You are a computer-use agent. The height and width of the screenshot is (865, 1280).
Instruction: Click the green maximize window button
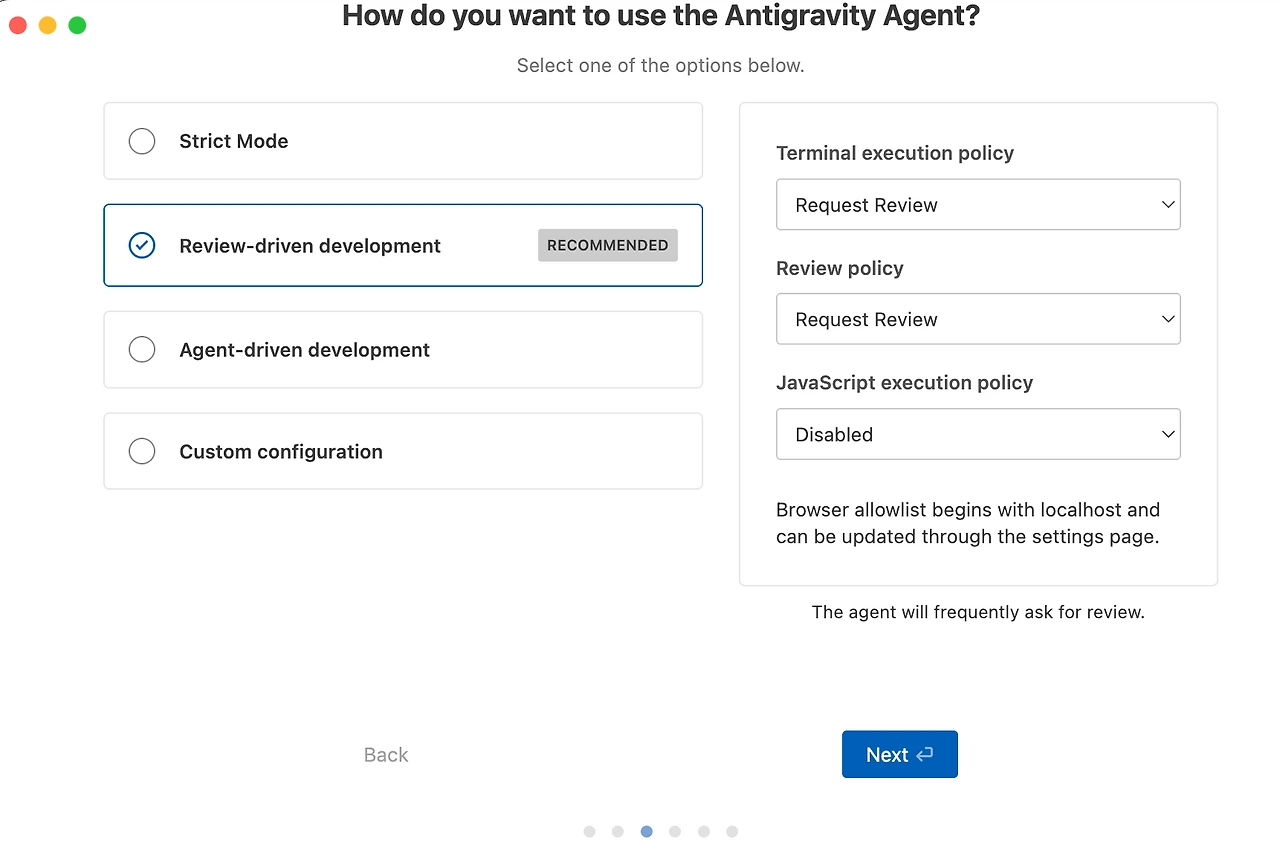click(x=77, y=25)
